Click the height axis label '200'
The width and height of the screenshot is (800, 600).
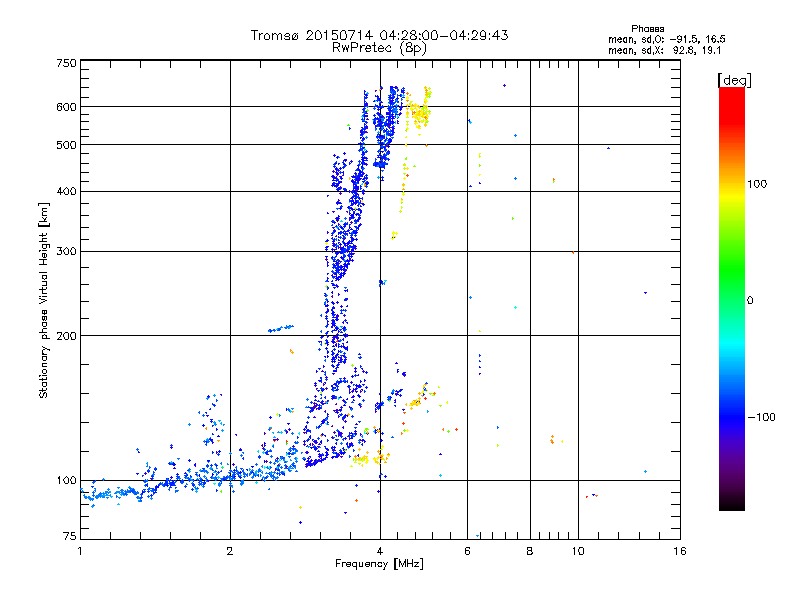pos(66,336)
